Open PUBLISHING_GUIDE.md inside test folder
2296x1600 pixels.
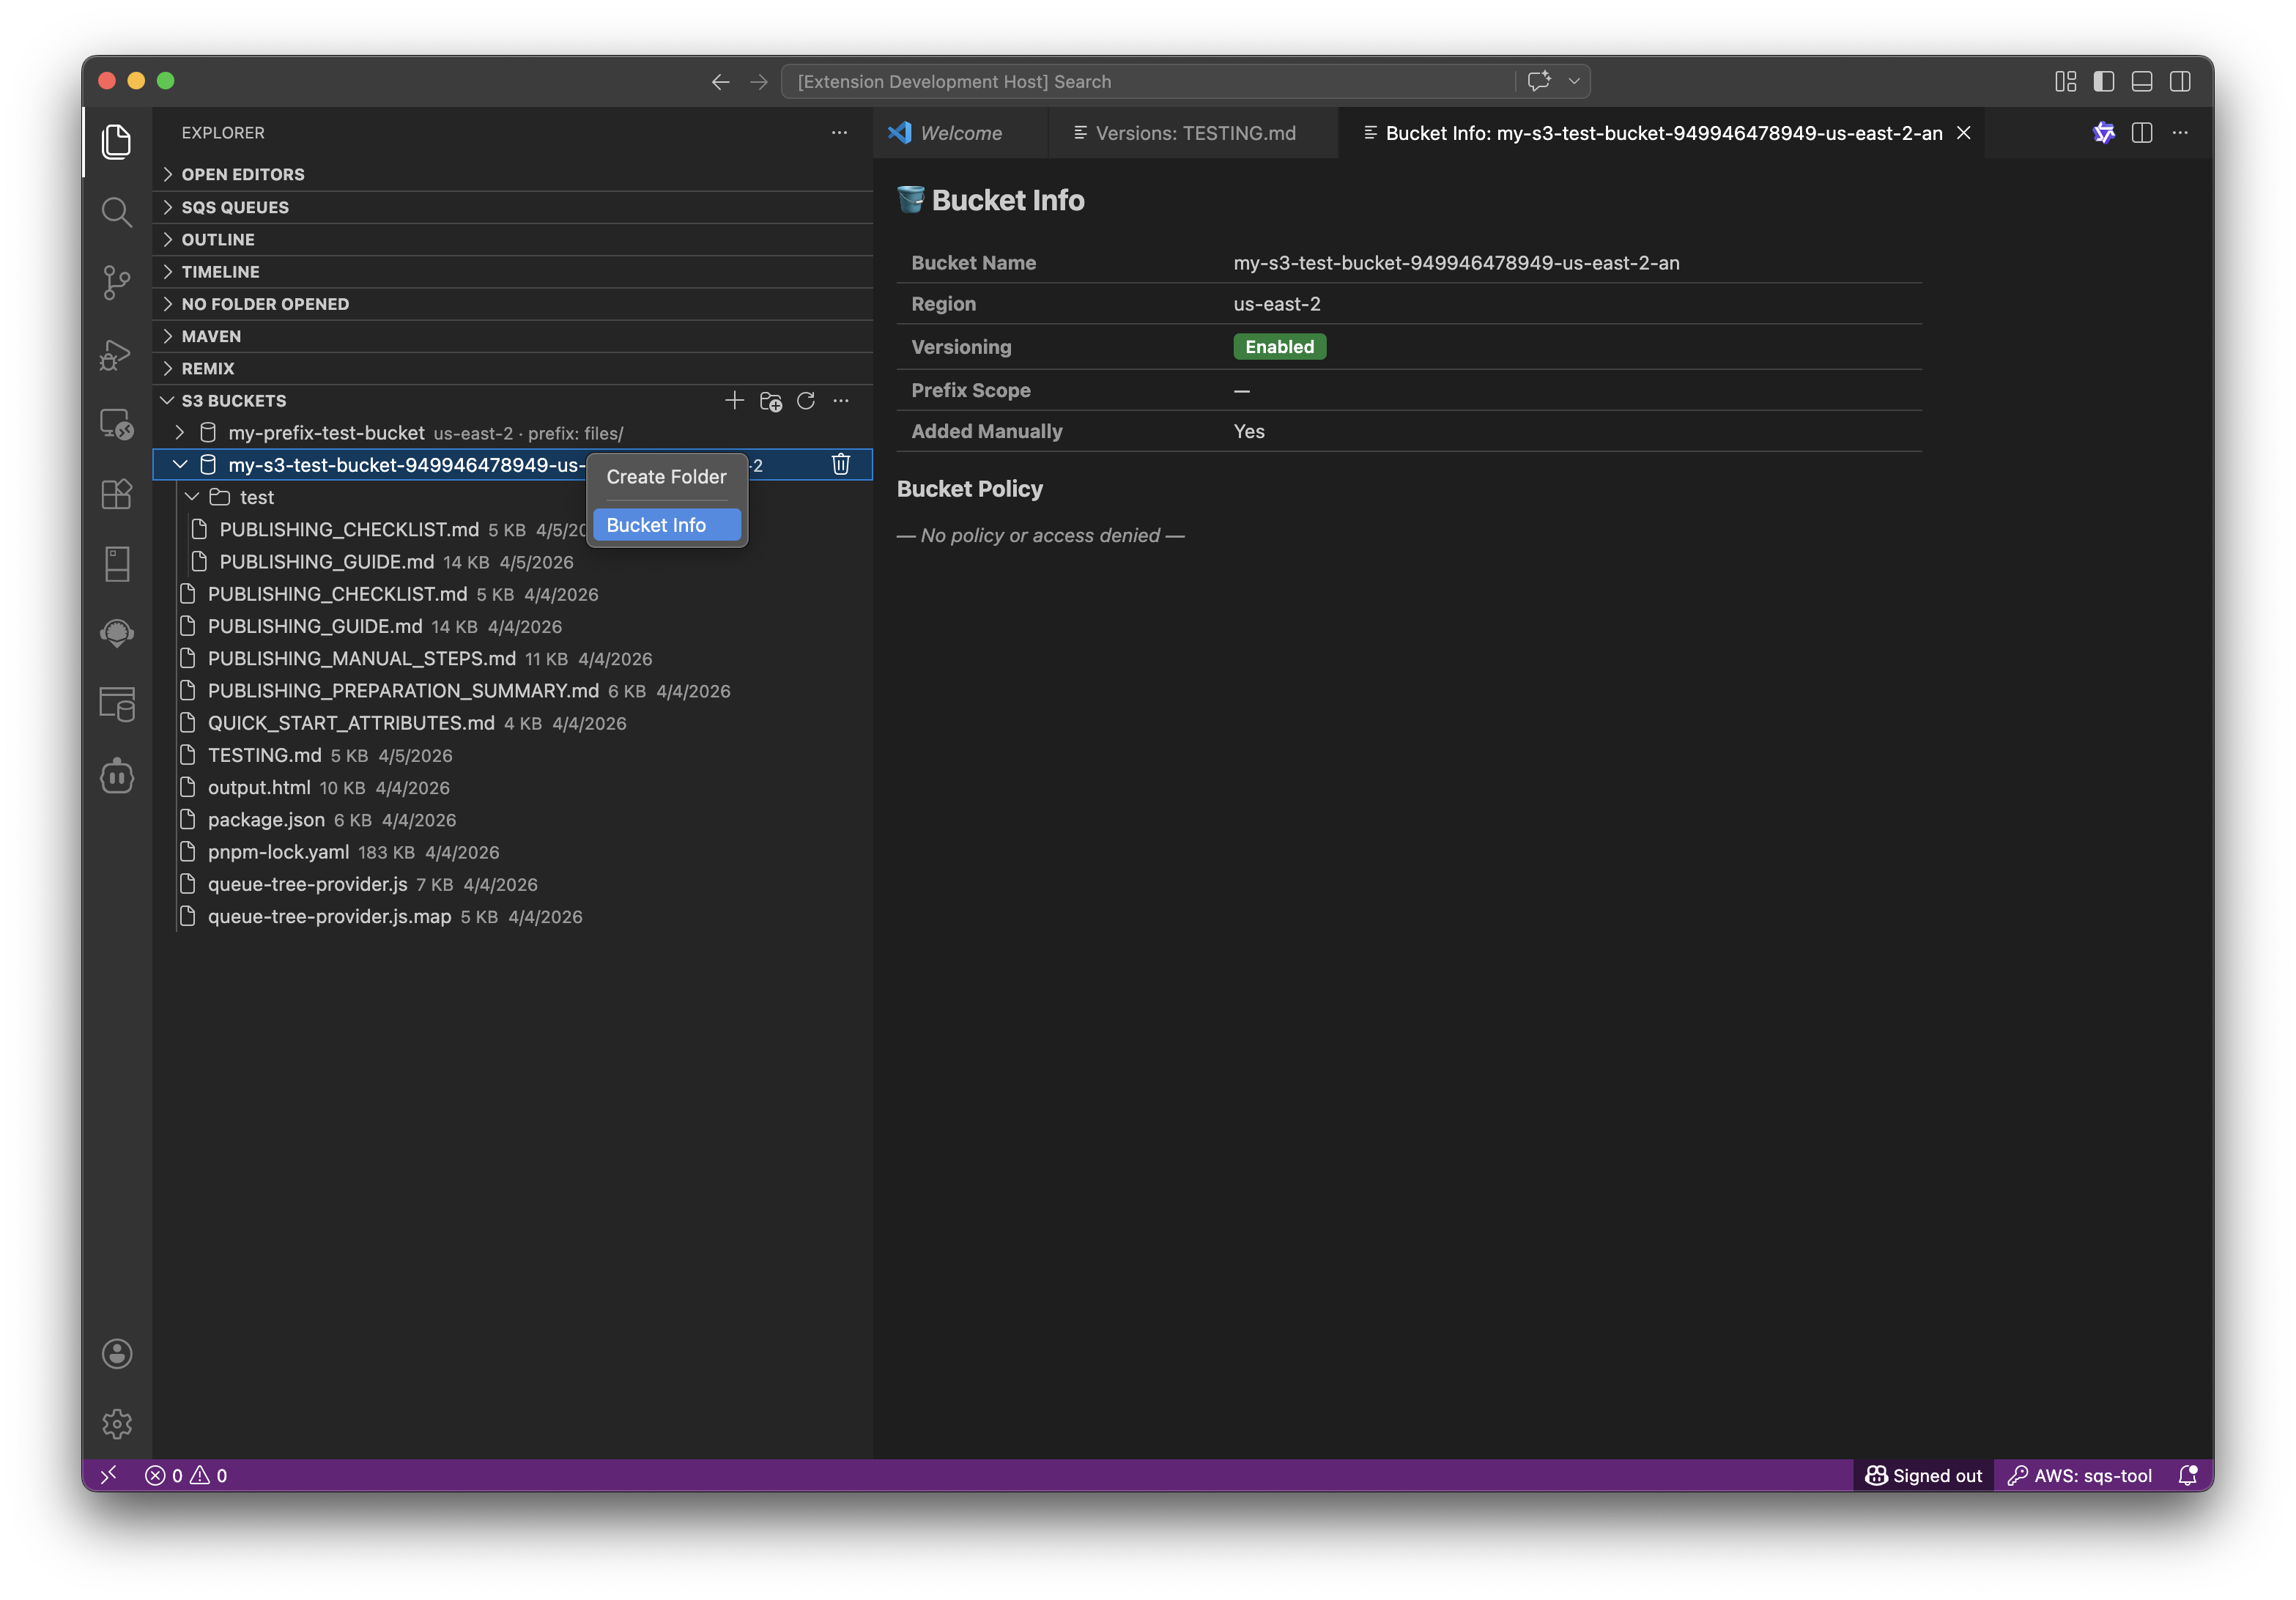click(x=513, y=562)
